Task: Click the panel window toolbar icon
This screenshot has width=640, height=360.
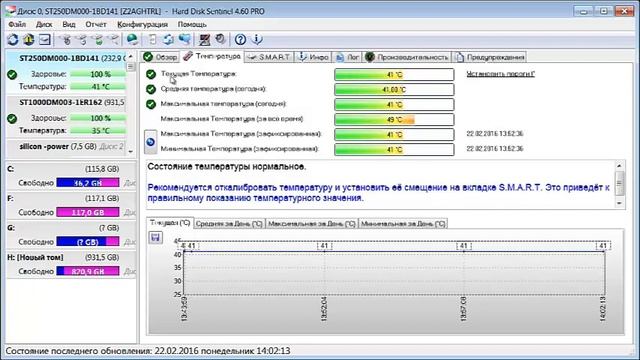Action: 44,40
